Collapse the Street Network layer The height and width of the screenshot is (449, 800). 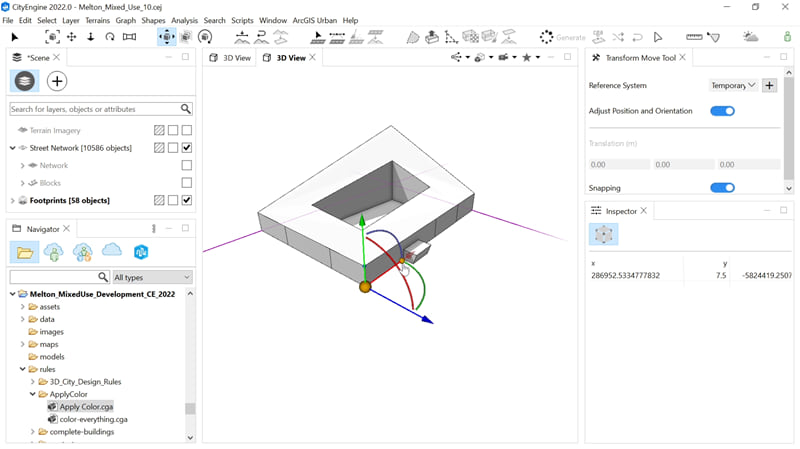click(13, 148)
